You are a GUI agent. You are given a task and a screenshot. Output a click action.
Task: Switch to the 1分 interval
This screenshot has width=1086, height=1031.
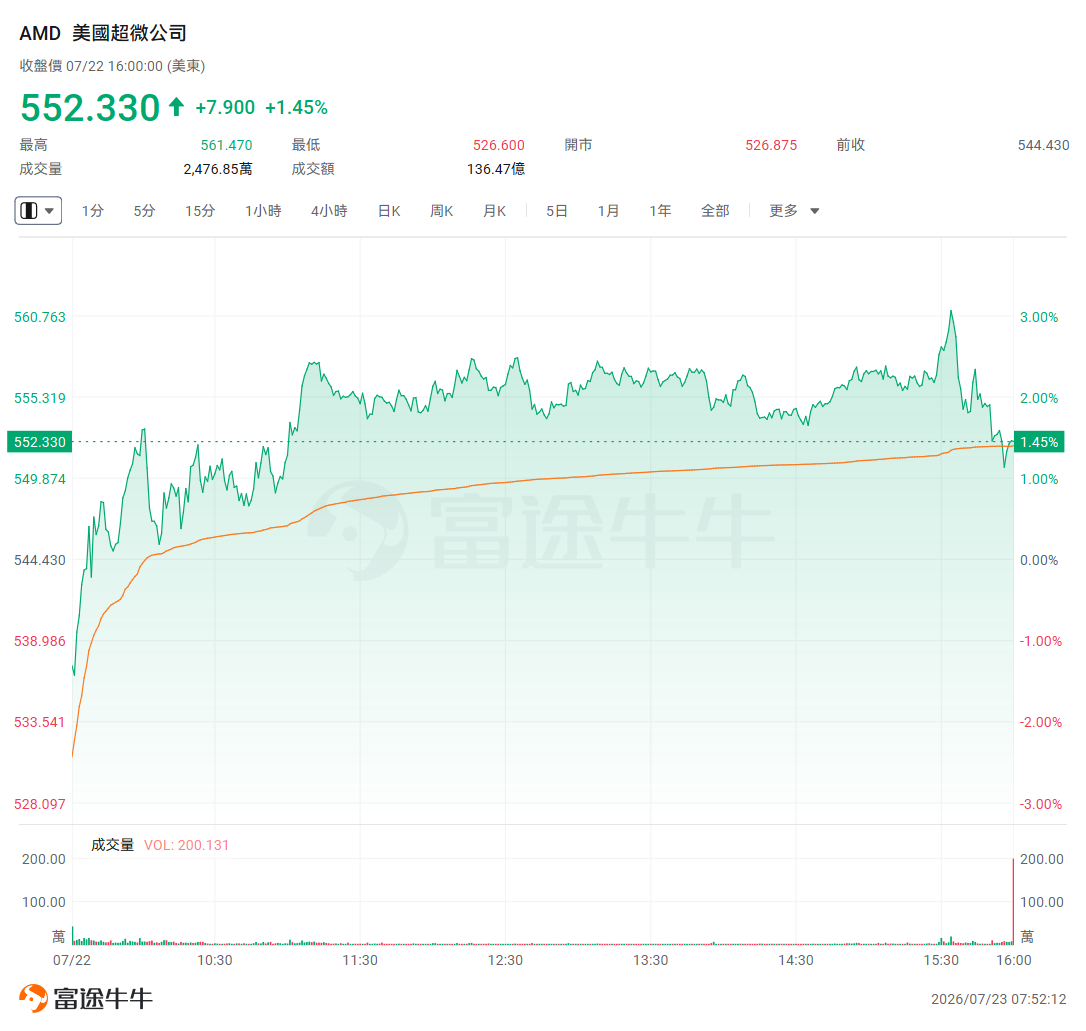point(92,210)
